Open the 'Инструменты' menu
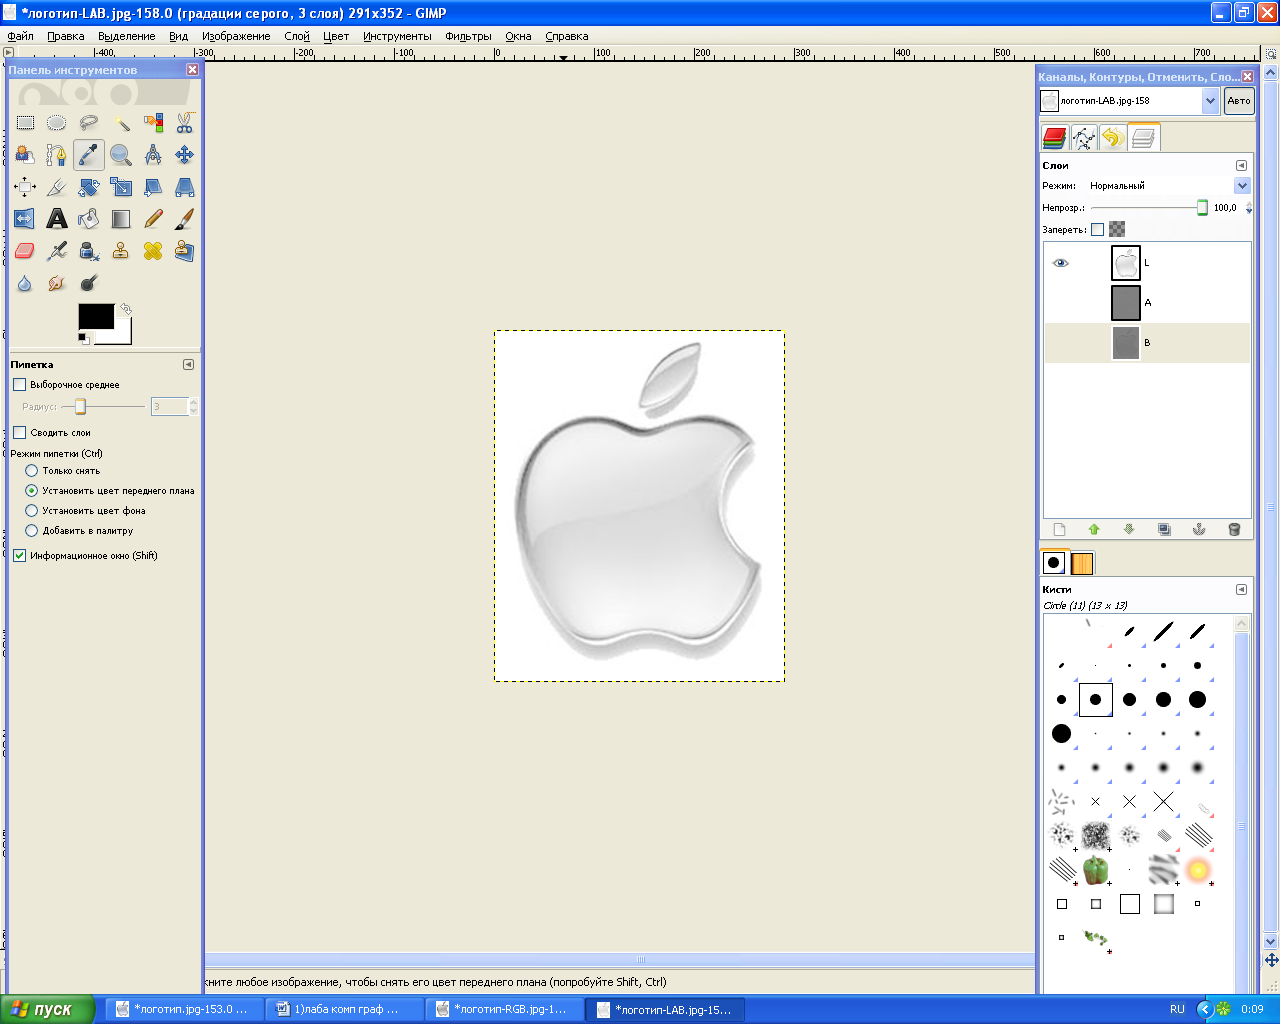This screenshot has height=1024, width=1280. 397,36
